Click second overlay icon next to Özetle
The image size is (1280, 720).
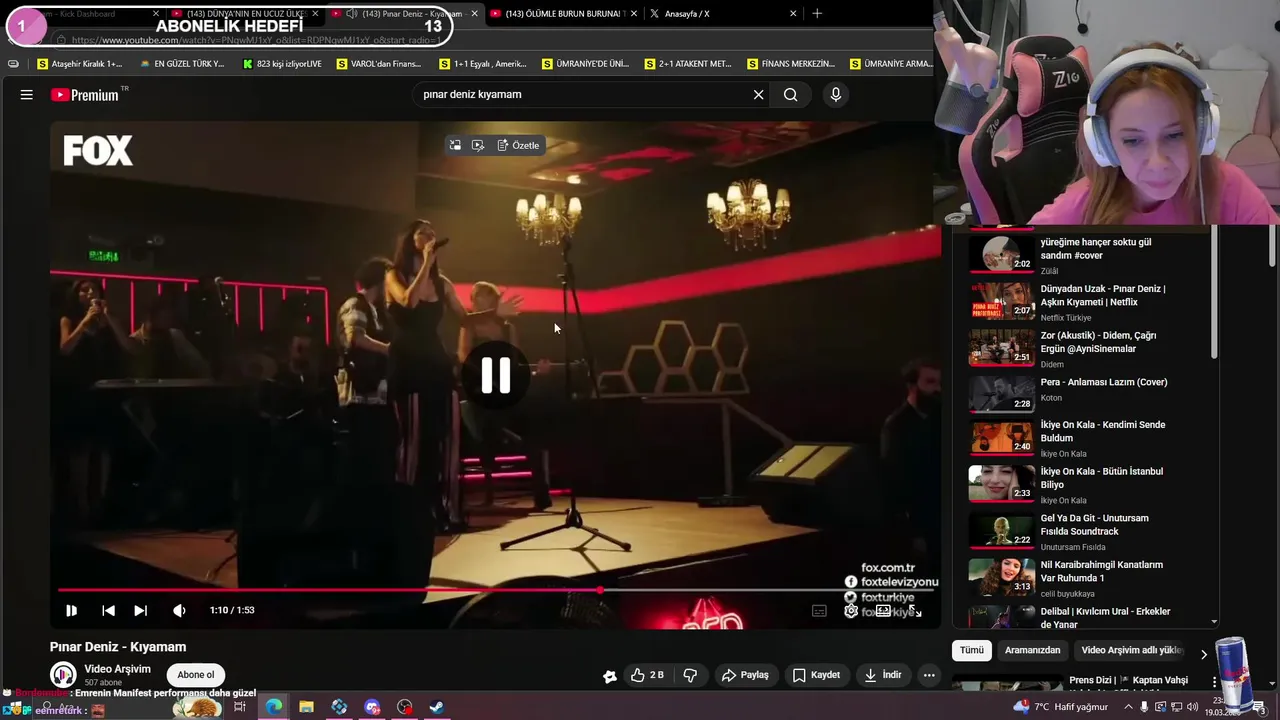pyautogui.click(x=478, y=146)
